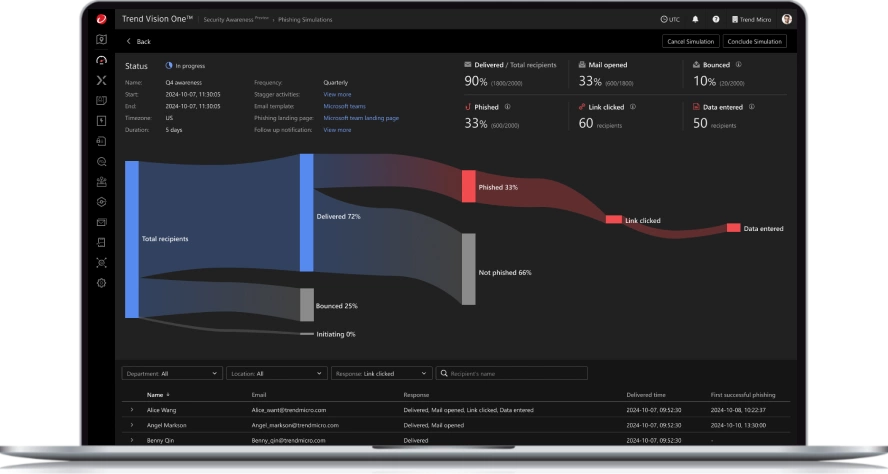Open the Response Link clicked dropdown
Viewport: 888px width, 474px height.
click(x=381, y=373)
